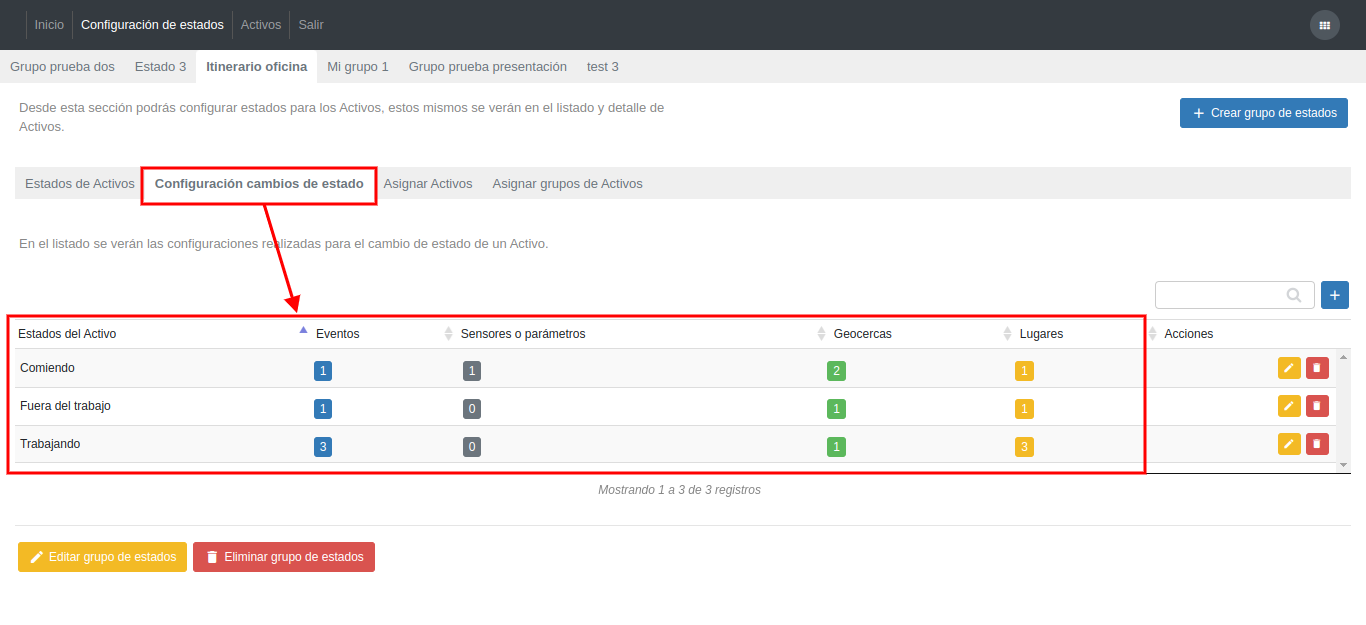
Task: Click the blue plus add configuration button
Action: click(x=1334, y=295)
